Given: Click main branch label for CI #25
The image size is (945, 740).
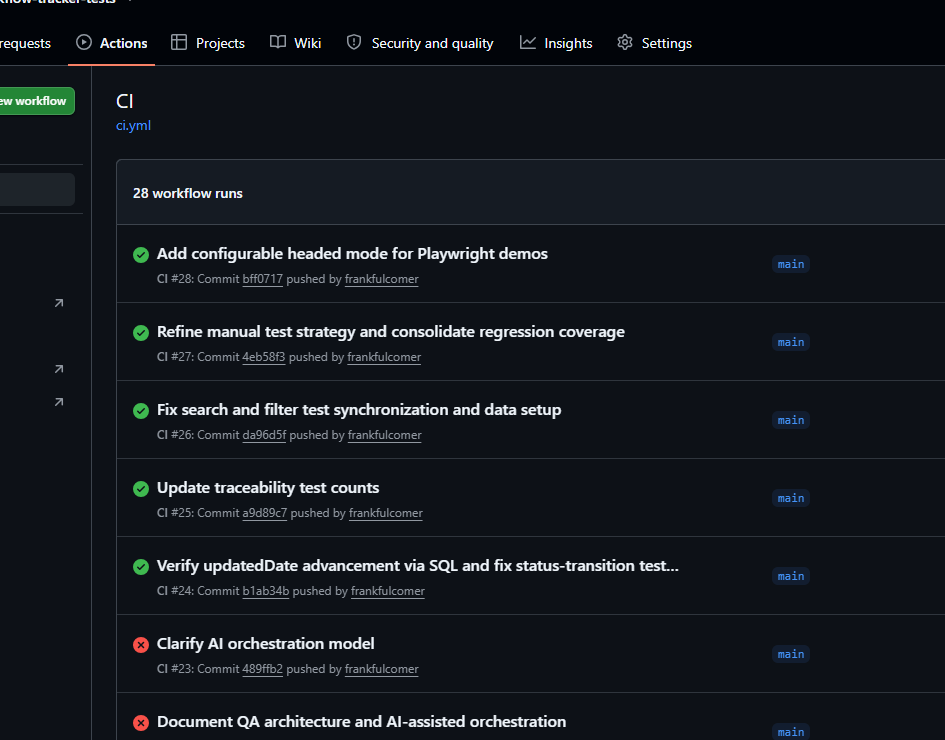Looking at the screenshot, I should [x=791, y=498].
